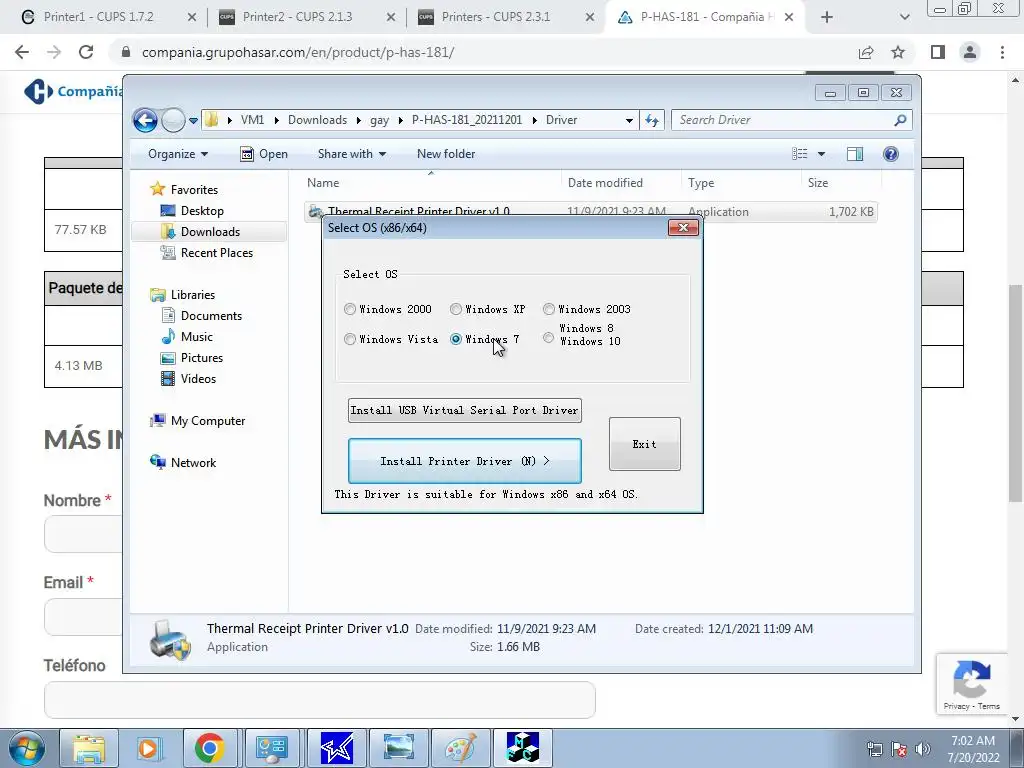The height and width of the screenshot is (768, 1024).
Task: Open Explorer help icon
Action: pos(891,154)
